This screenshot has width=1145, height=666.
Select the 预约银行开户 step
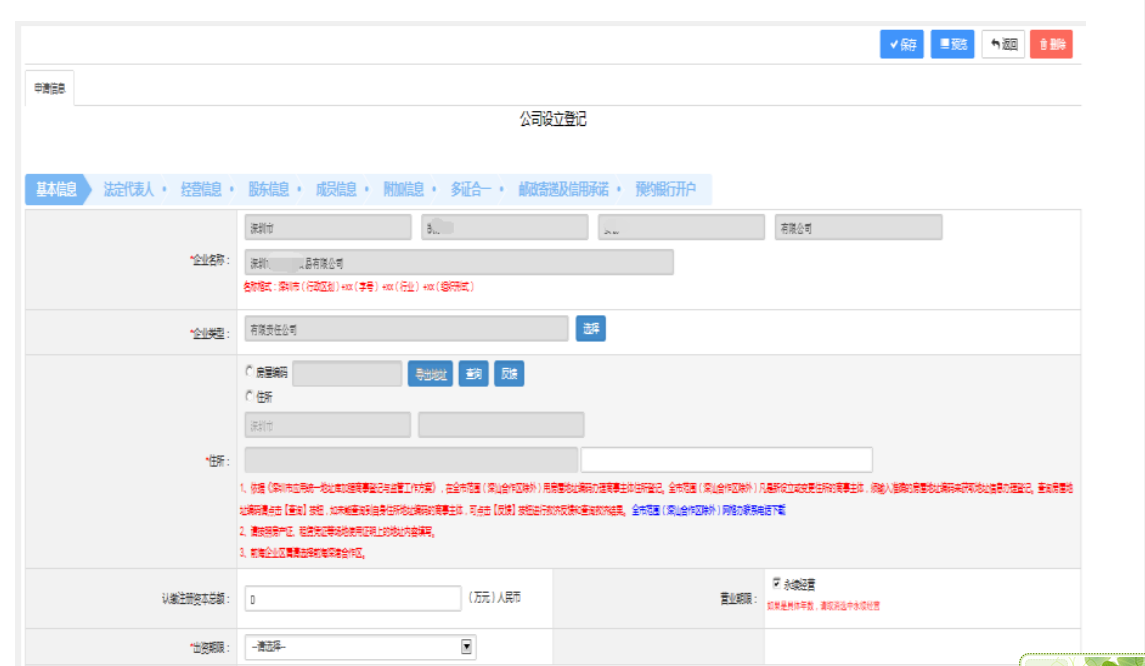[x=665, y=189]
